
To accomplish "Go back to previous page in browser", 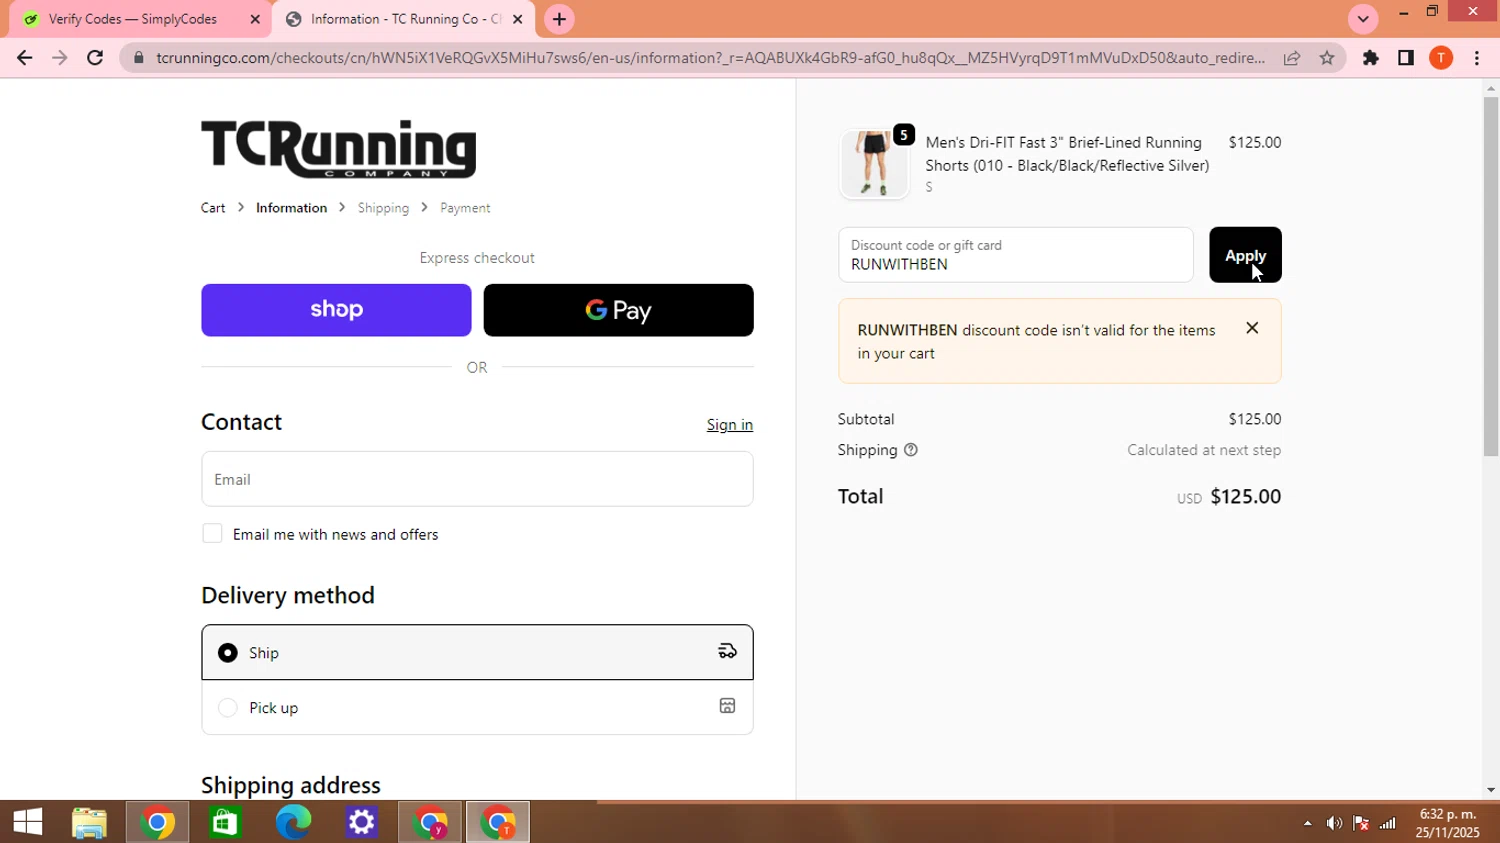I will (24, 58).
